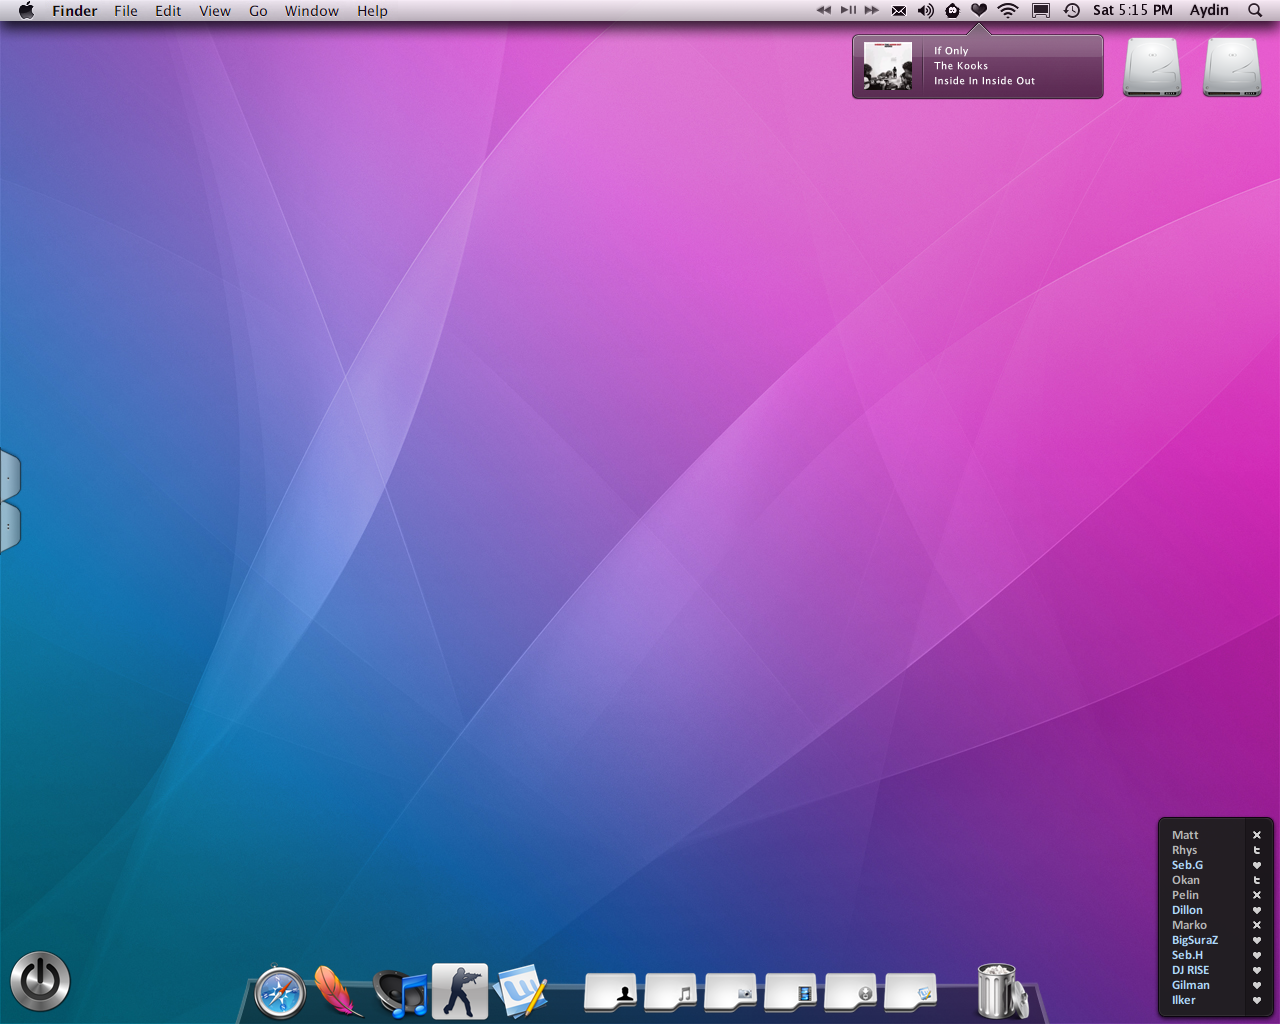Click the heart status icon beside Ilker

click(1257, 1000)
